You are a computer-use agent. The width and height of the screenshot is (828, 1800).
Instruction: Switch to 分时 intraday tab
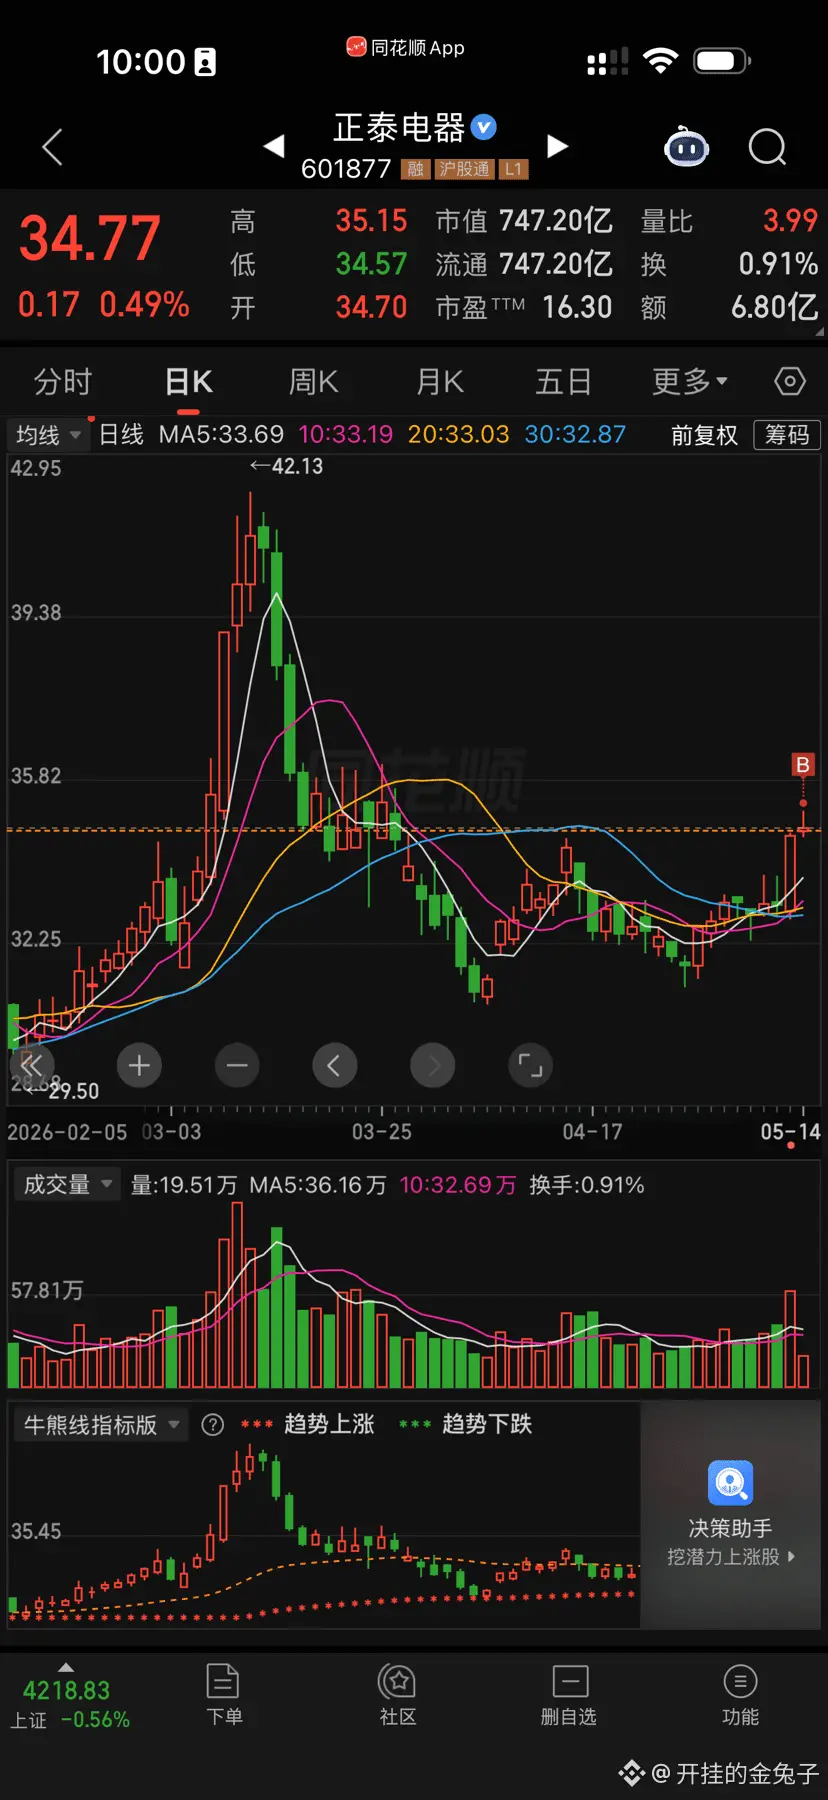pyautogui.click(x=63, y=382)
